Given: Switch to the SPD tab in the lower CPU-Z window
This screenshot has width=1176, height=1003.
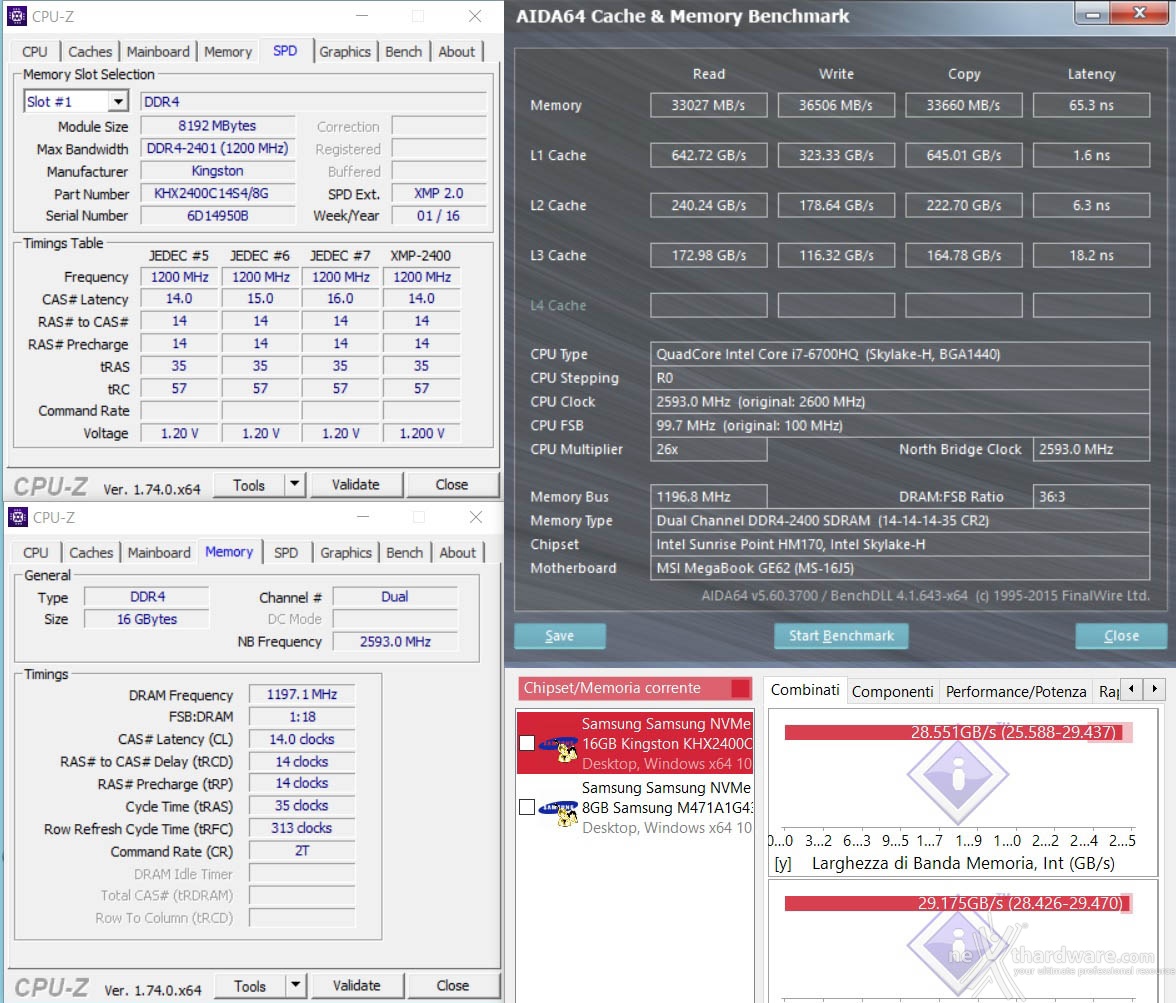Looking at the screenshot, I should coord(286,553).
